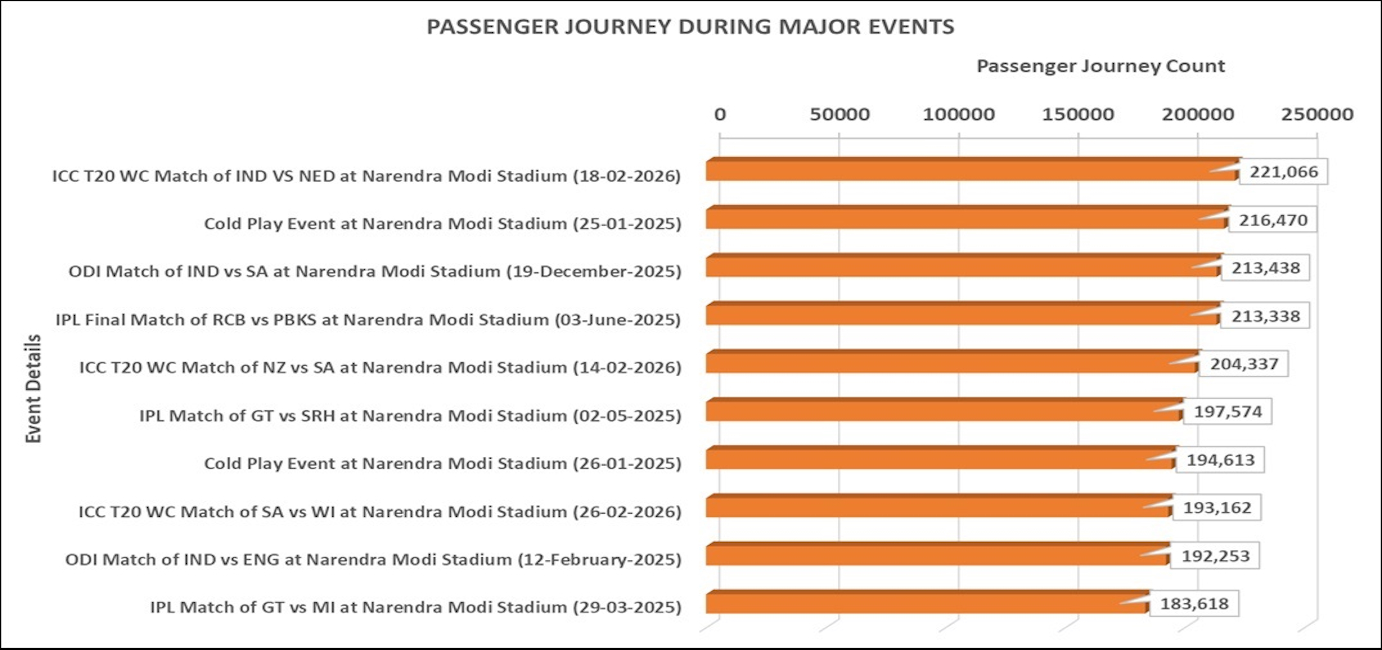Click the orange bar for GT vs MI match

tap(925, 603)
